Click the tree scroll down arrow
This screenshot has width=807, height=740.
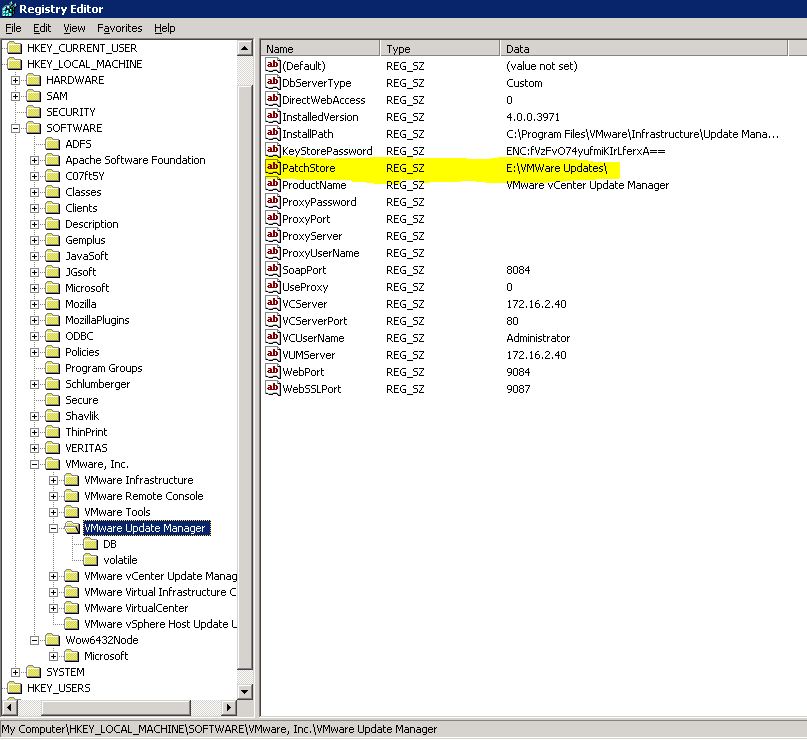(x=245, y=691)
